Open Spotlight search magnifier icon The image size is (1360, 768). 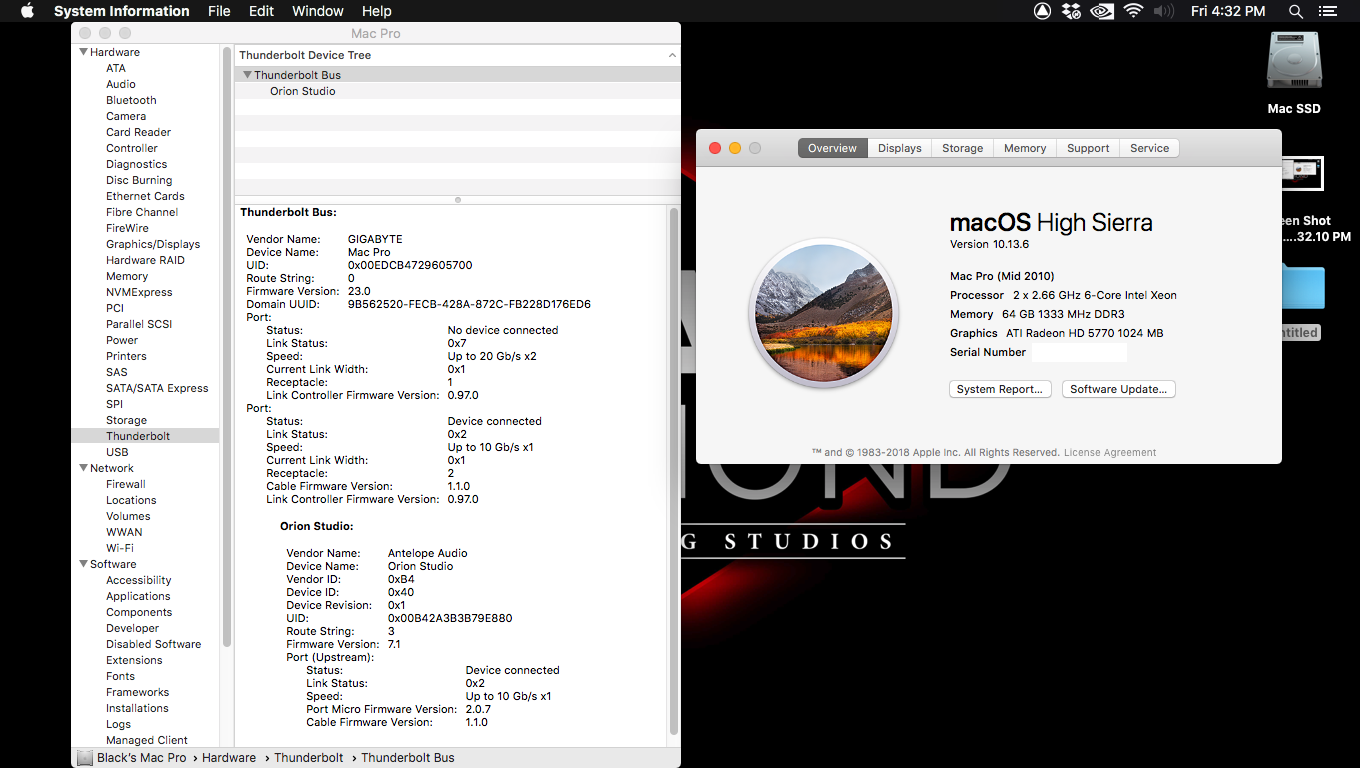click(1296, 11)
